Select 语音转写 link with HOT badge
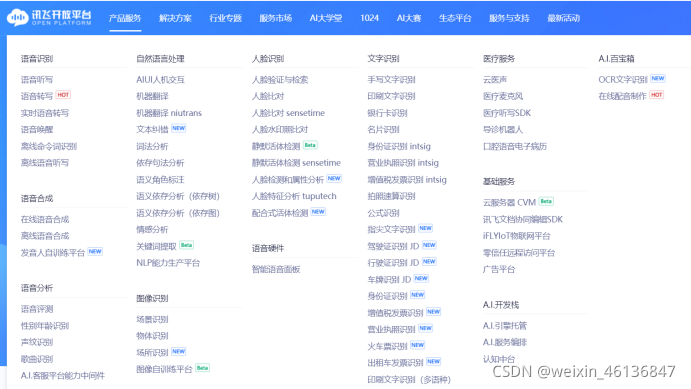Viewport: 691px width, 389px height. [x=37, y=96]
